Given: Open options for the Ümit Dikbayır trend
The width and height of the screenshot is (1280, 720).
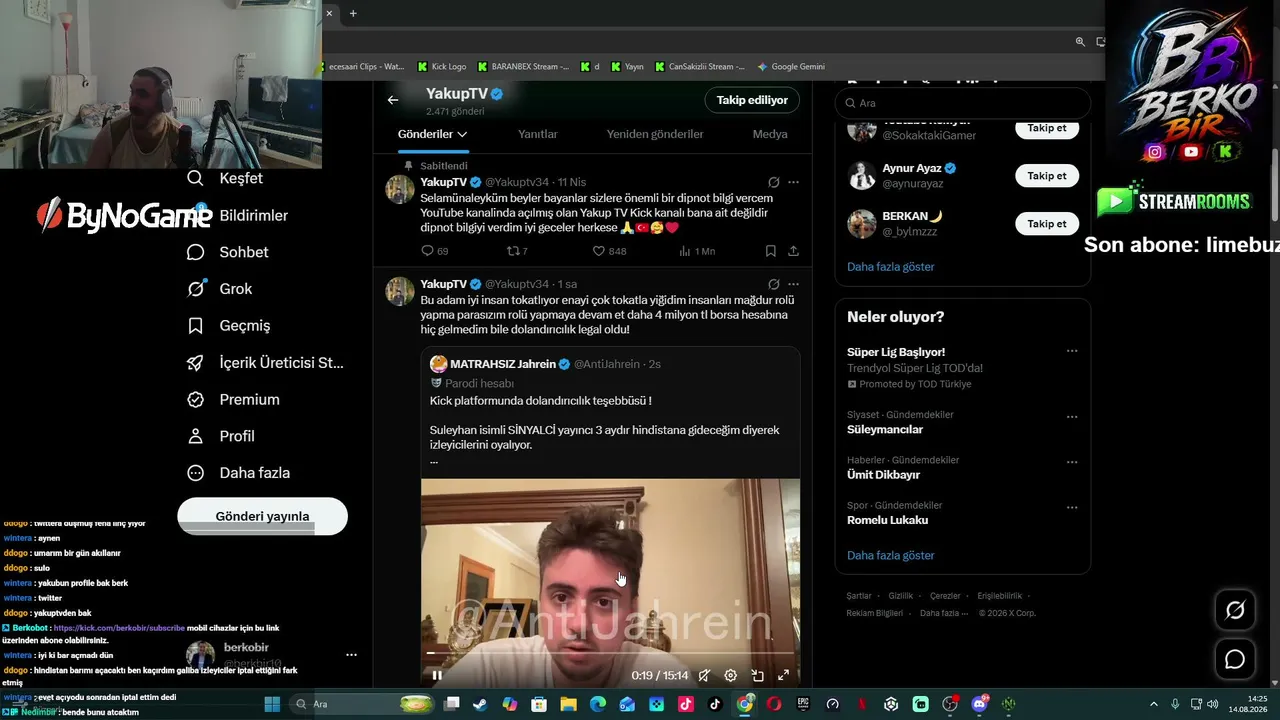Looking at the screenshot, I should [1072, 462].
